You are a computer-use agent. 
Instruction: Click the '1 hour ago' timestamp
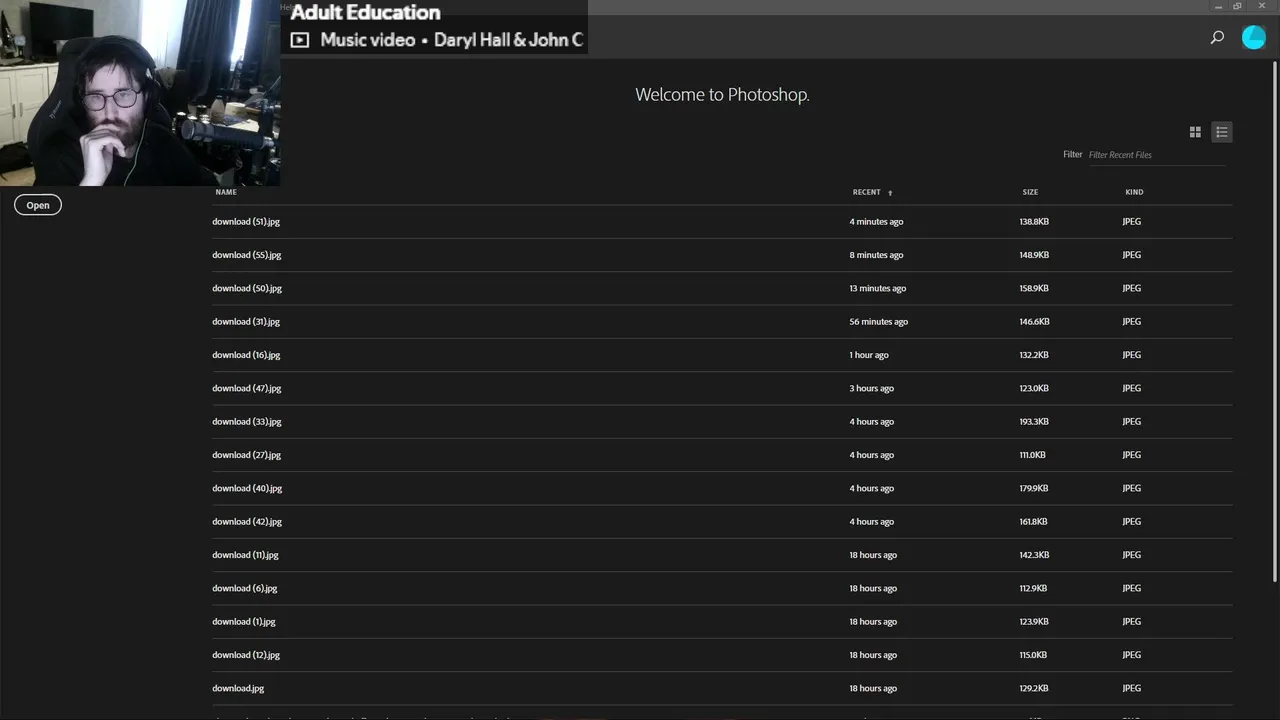pyautogui.click(x=869, y=355)
